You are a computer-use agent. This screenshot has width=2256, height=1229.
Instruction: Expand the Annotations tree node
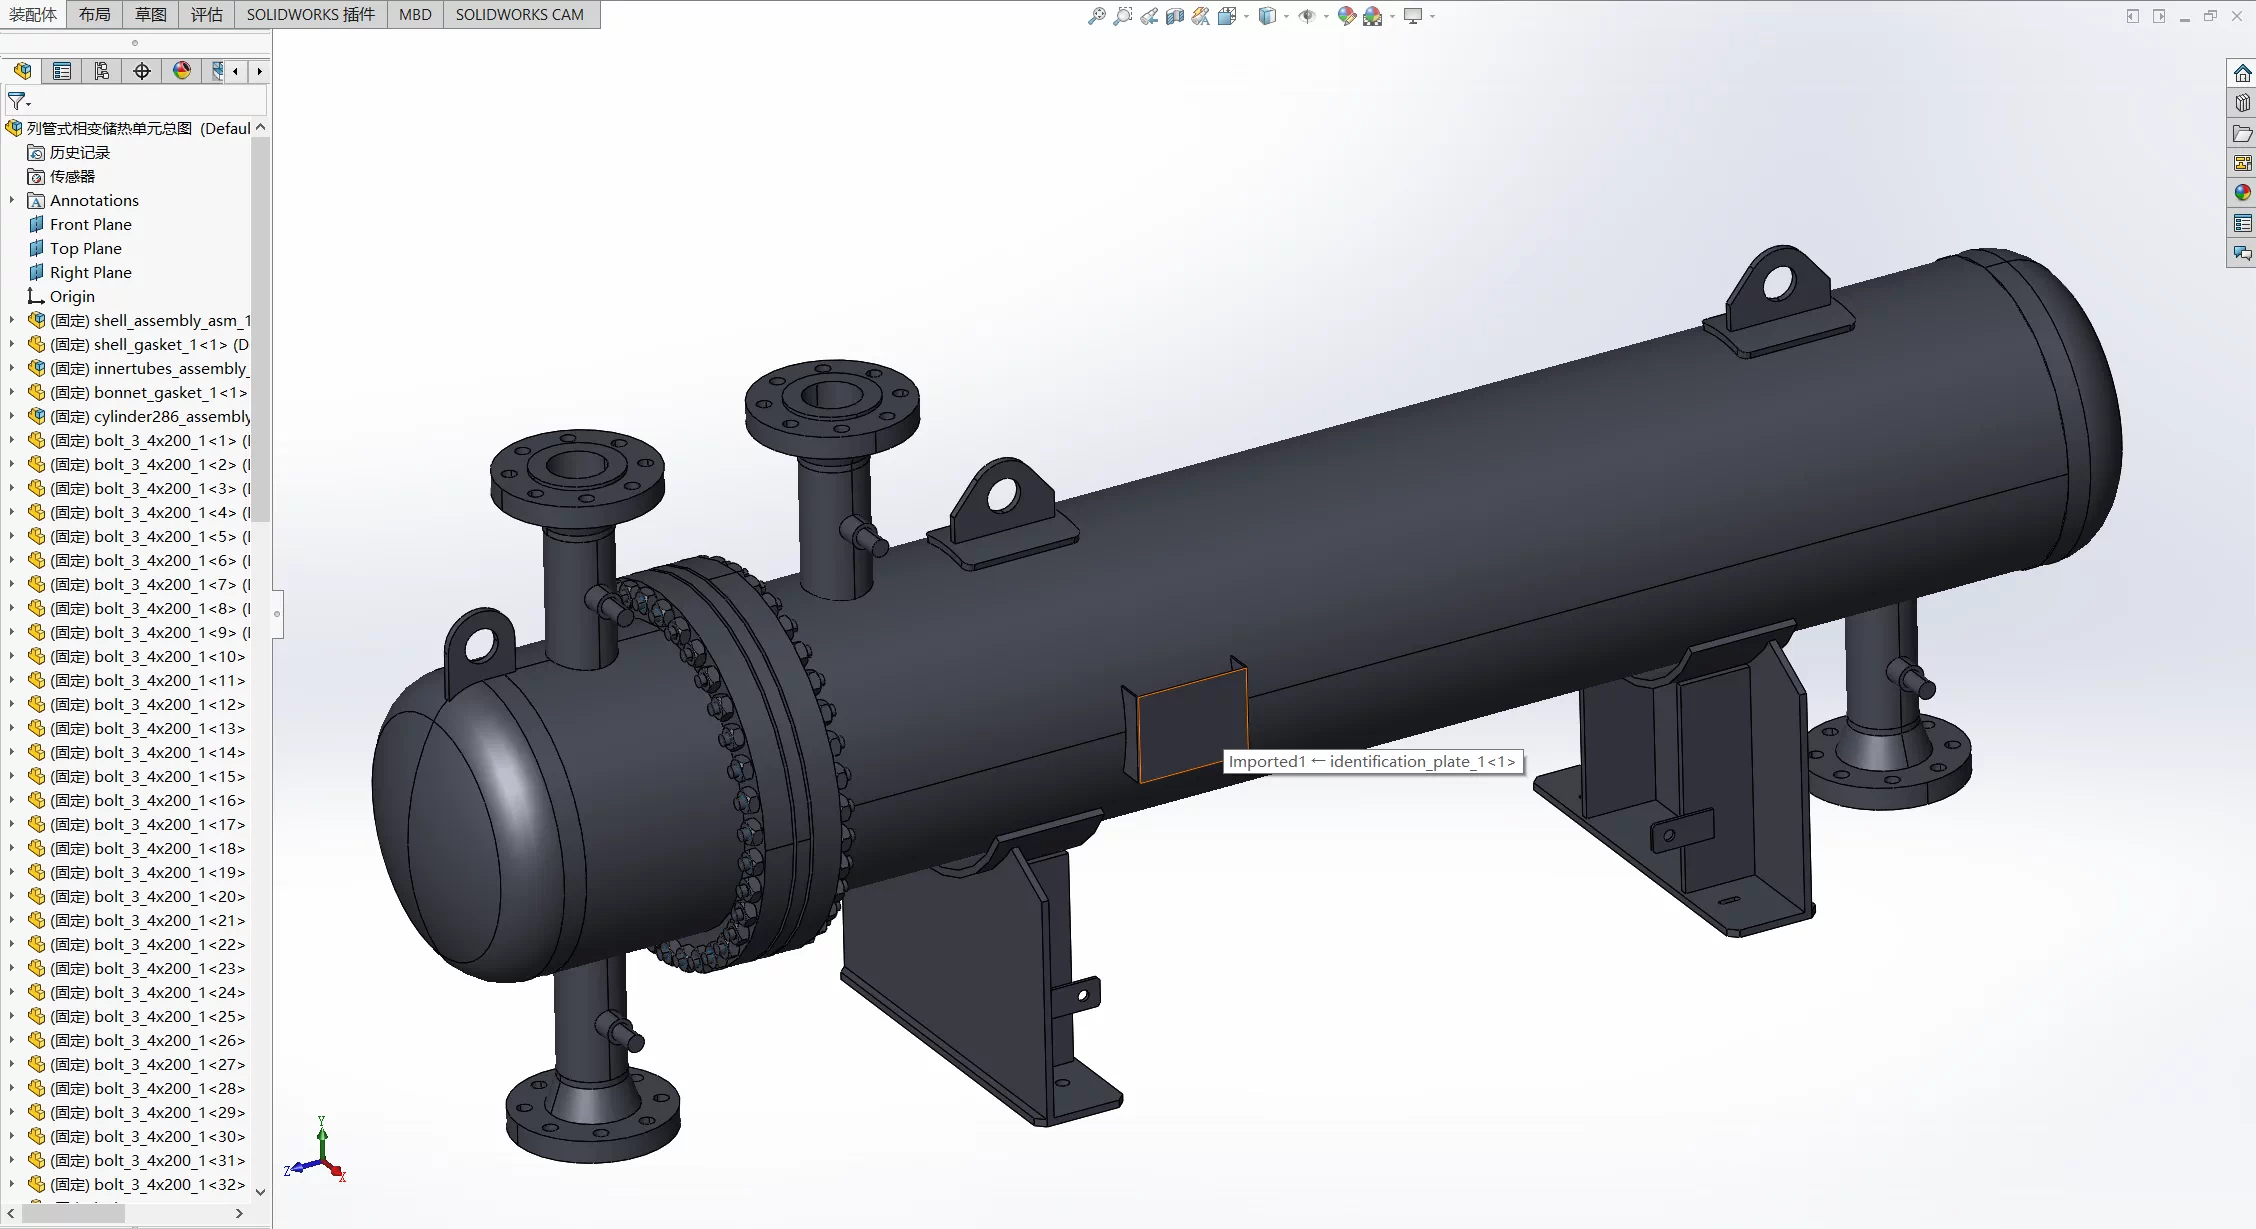pos(12,200)
